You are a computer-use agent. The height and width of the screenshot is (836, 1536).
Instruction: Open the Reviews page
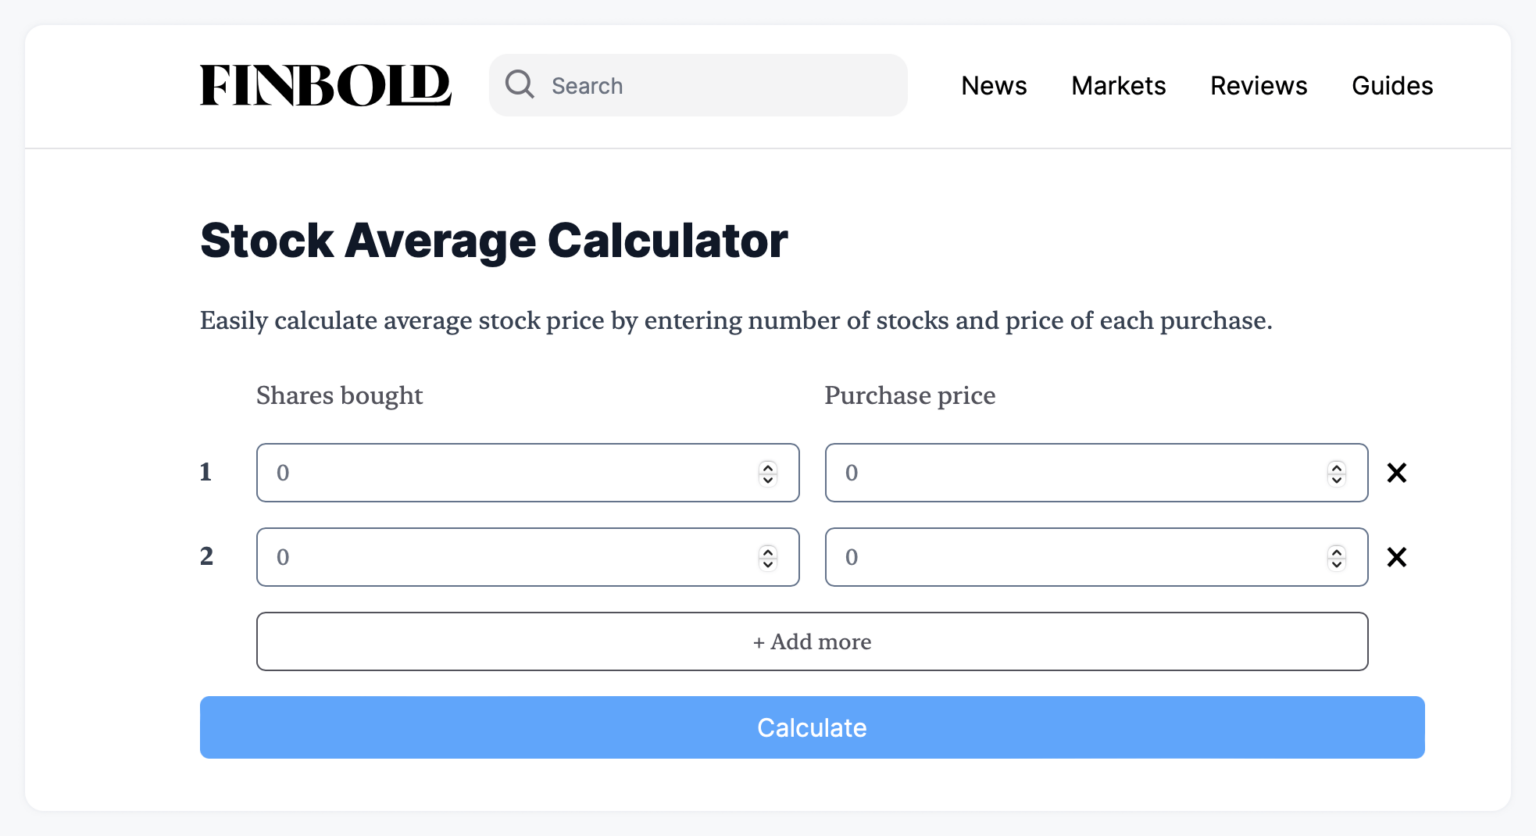coord(1258,86)
